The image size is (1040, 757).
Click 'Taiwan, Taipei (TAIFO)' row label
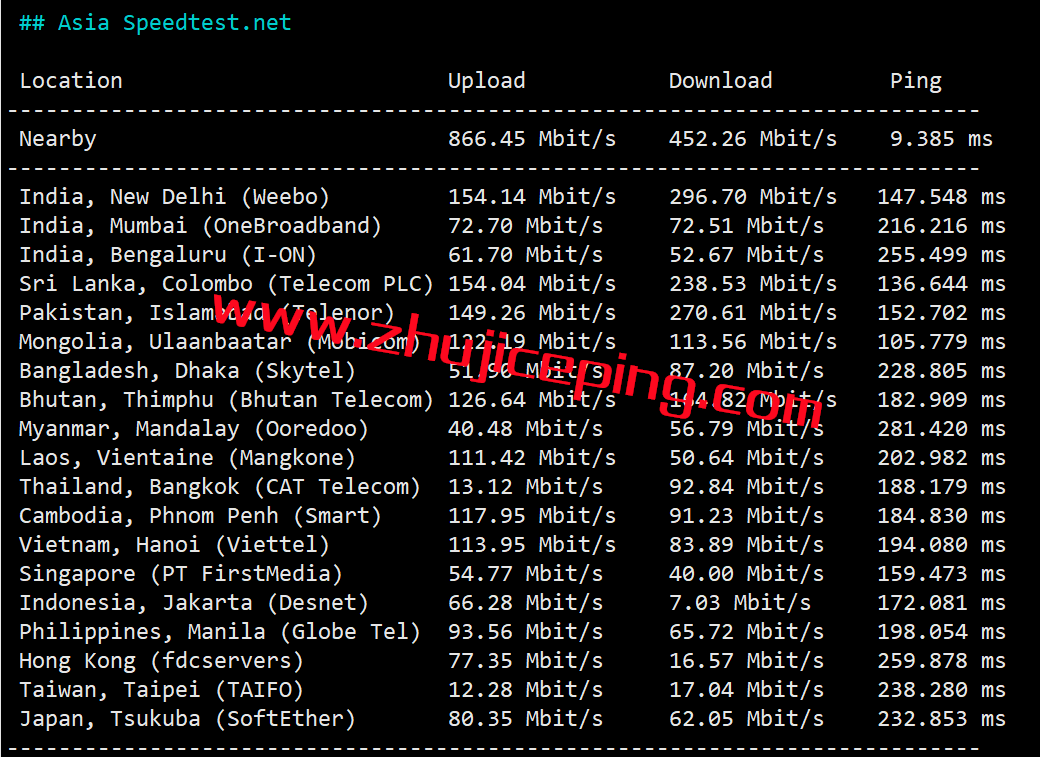(161, 691)
